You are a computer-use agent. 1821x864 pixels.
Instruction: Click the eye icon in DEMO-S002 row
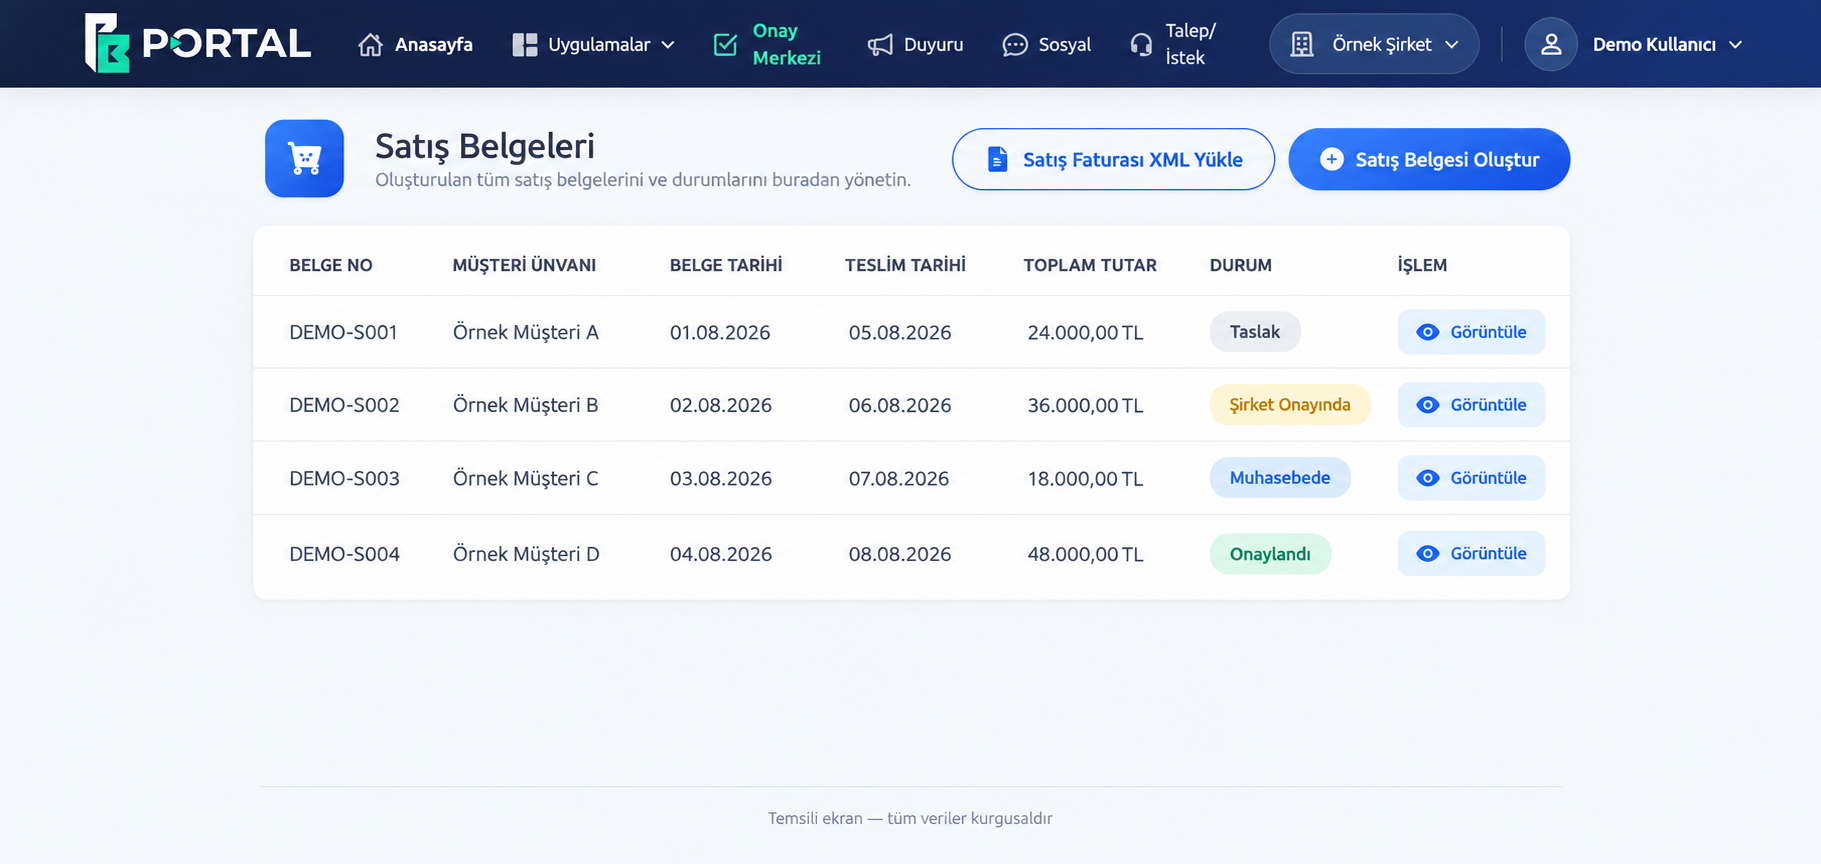tap(1428, 405)
